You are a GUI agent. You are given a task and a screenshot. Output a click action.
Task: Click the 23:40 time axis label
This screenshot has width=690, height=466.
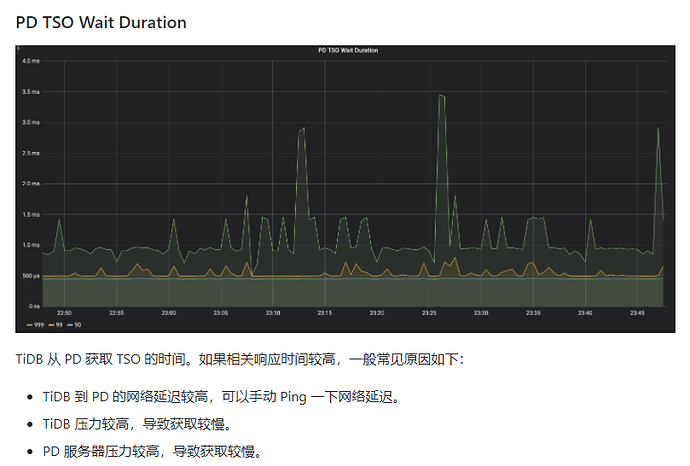point(585,313)
